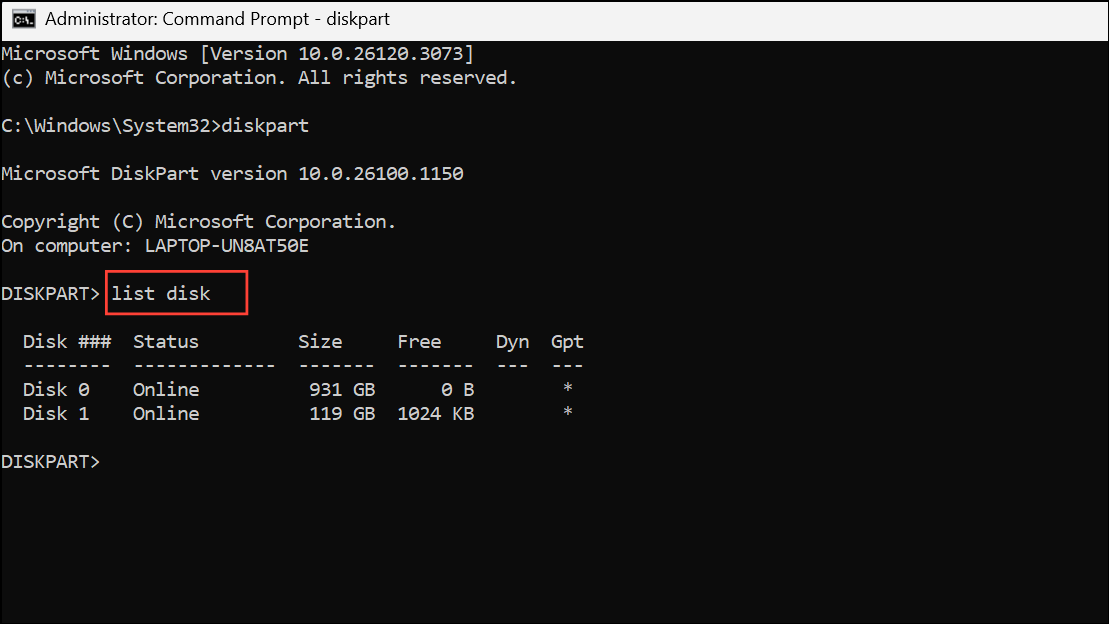Click the computer name 'LAPTOP-UN8AT50E'

point(227,246)
